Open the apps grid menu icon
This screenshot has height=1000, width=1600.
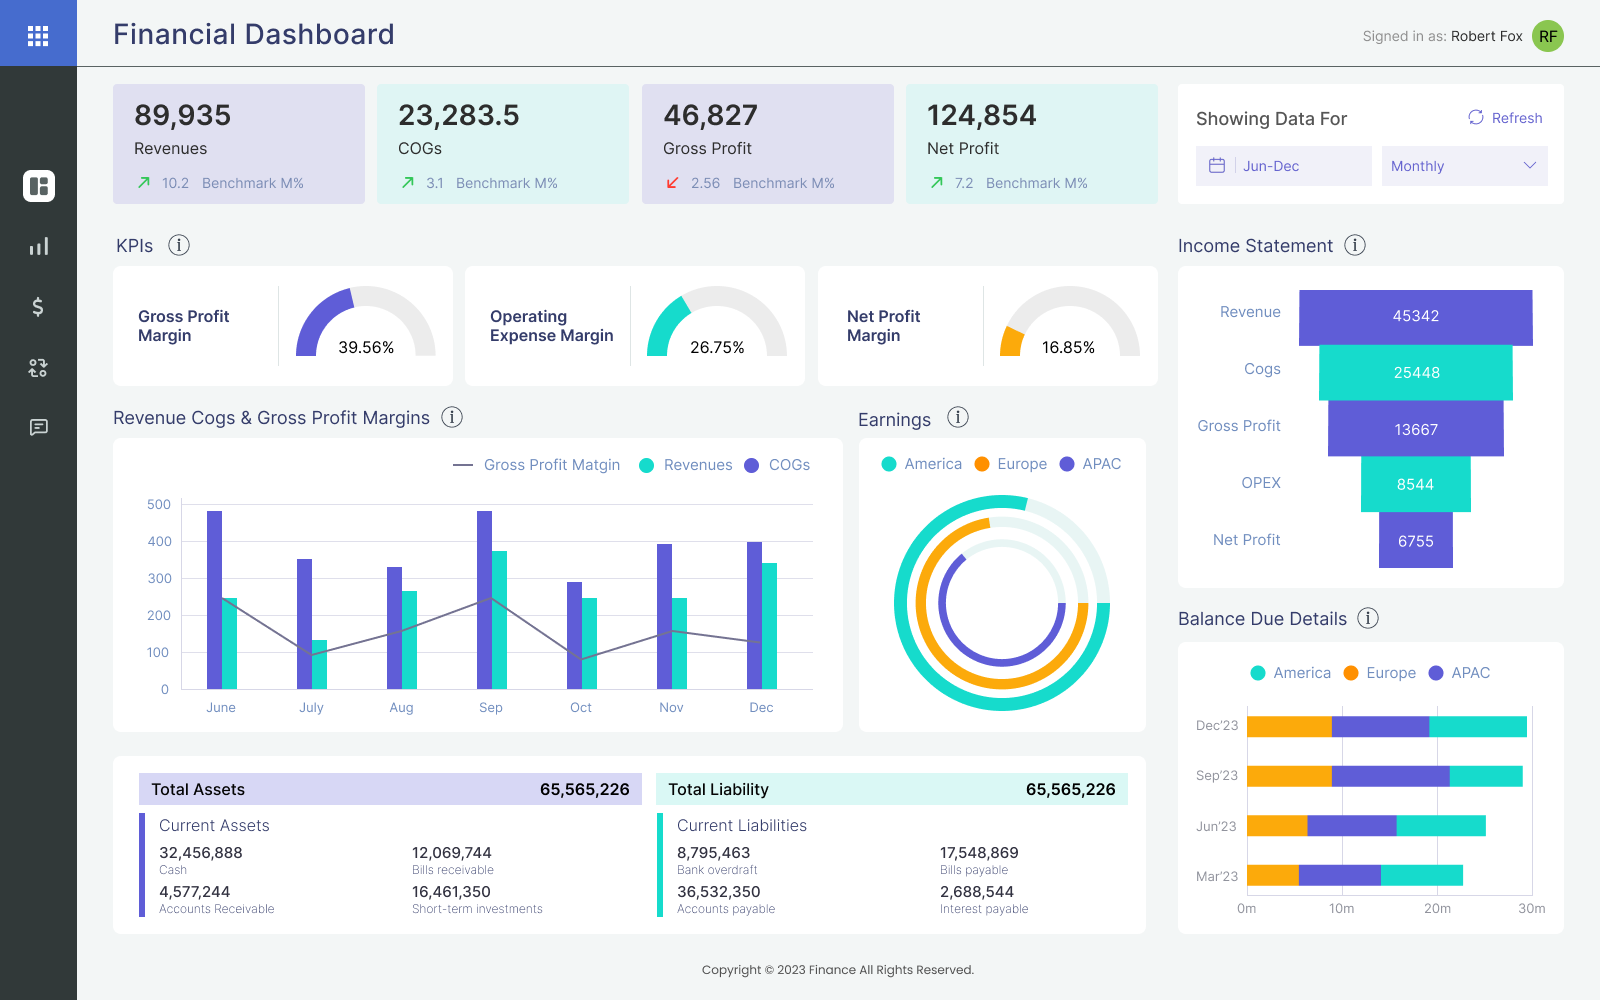click(x=38, y=36)
